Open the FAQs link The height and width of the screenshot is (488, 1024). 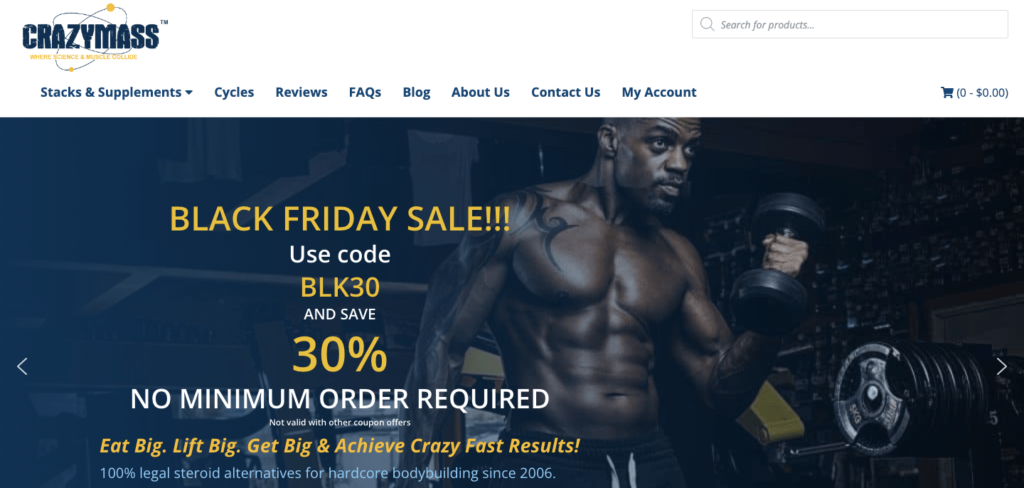[365, 92]
